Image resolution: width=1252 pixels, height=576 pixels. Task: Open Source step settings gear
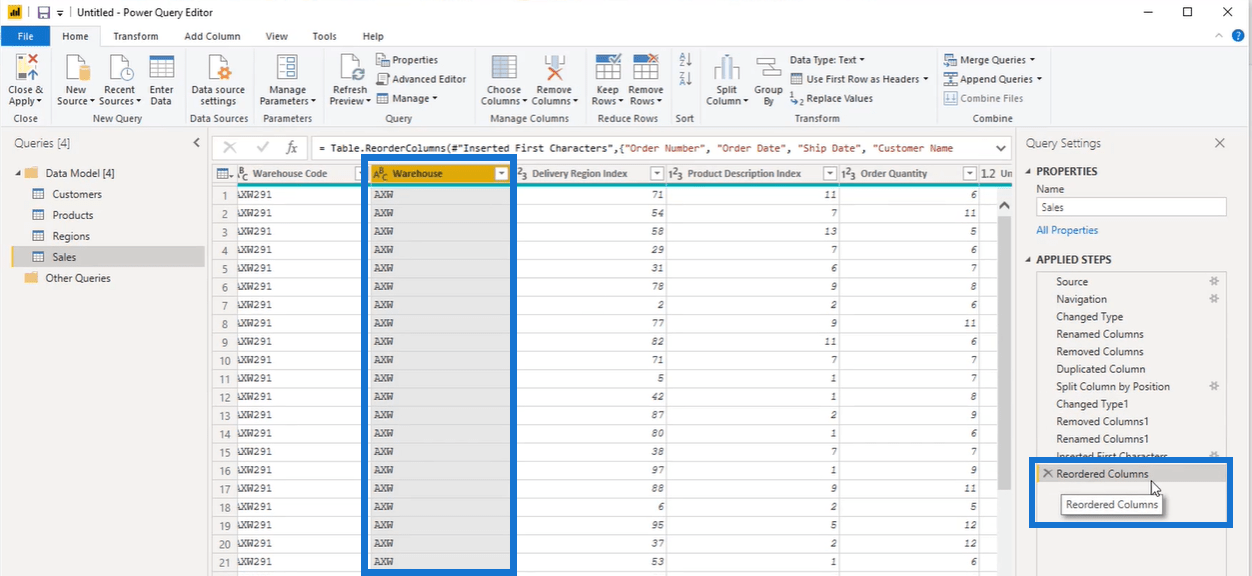1214,282
